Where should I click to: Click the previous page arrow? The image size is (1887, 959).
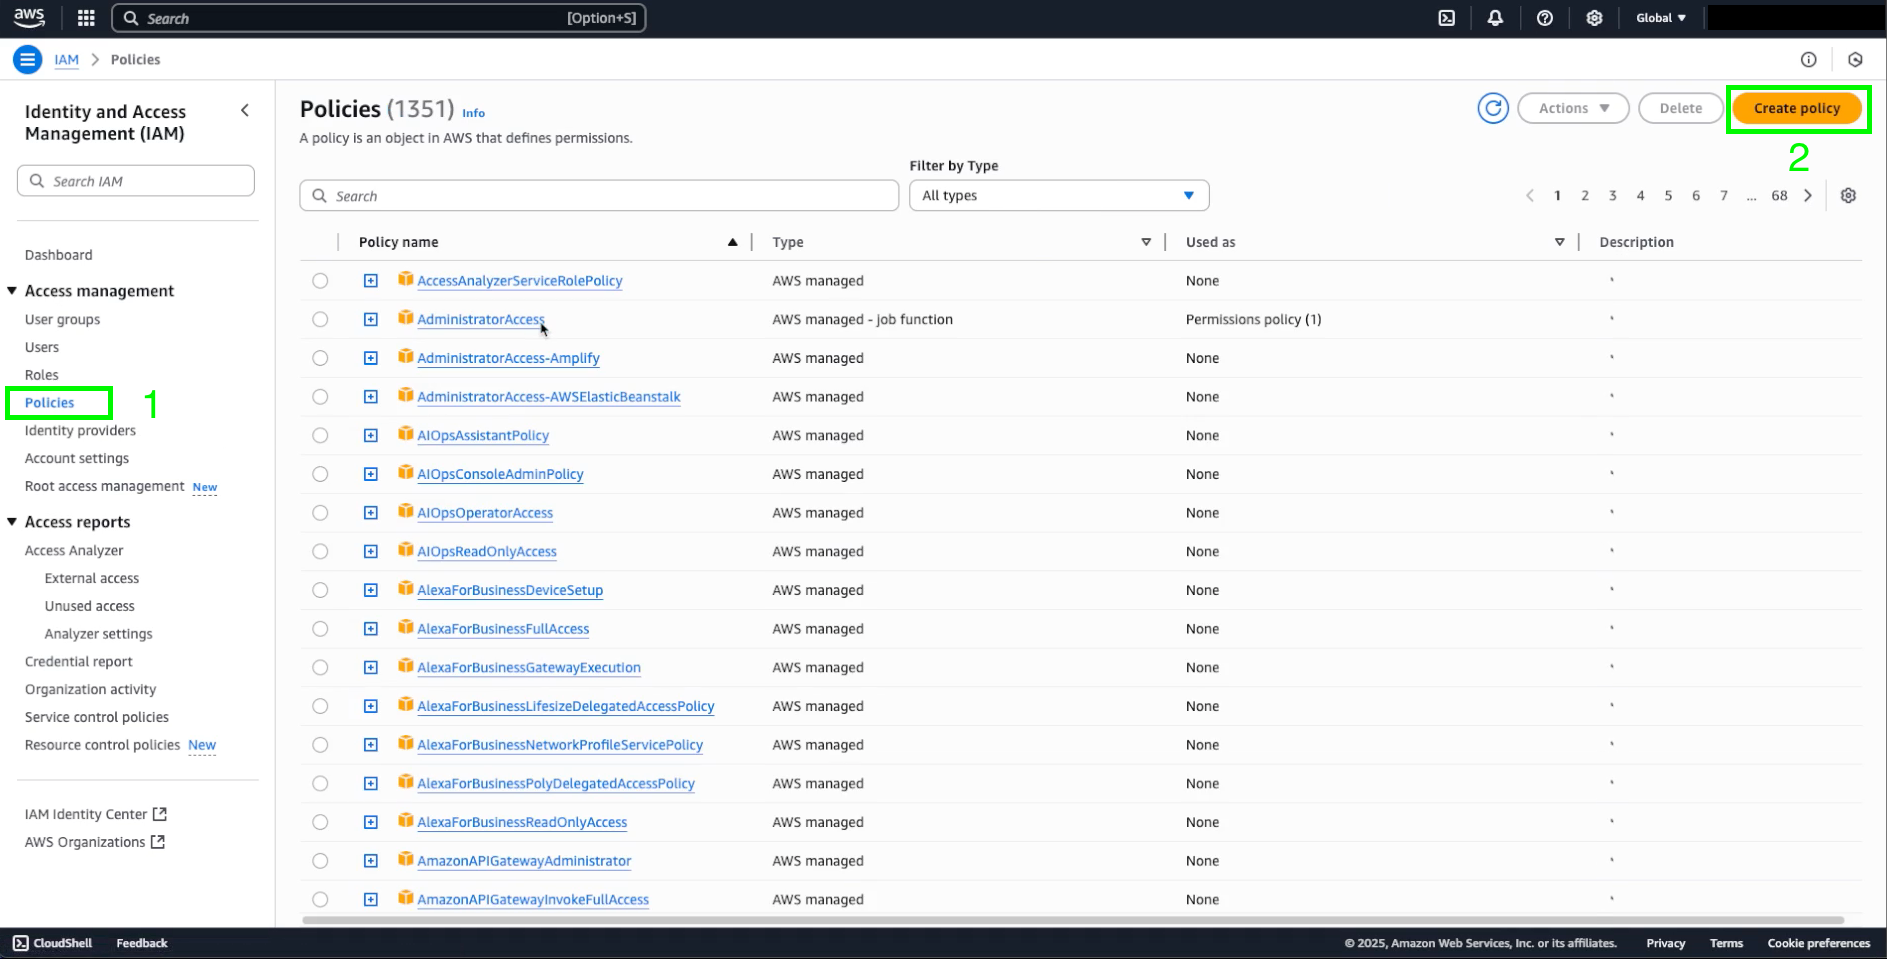pos(1529,196)
